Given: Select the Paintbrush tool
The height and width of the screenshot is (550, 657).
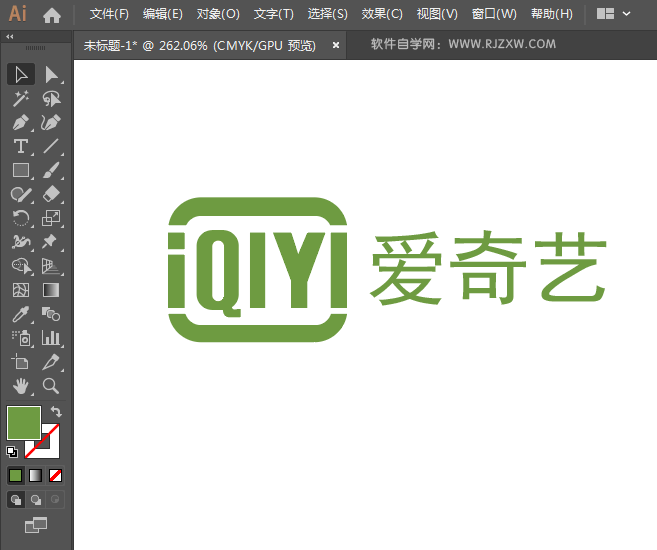Looking at the screenshot, I should (51, 170).
